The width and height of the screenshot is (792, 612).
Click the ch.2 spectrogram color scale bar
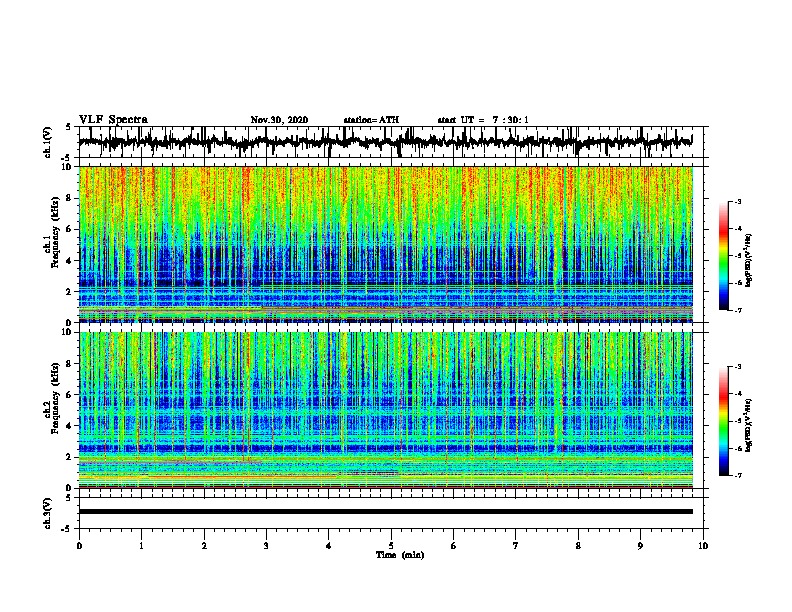[x=723, y=421]
